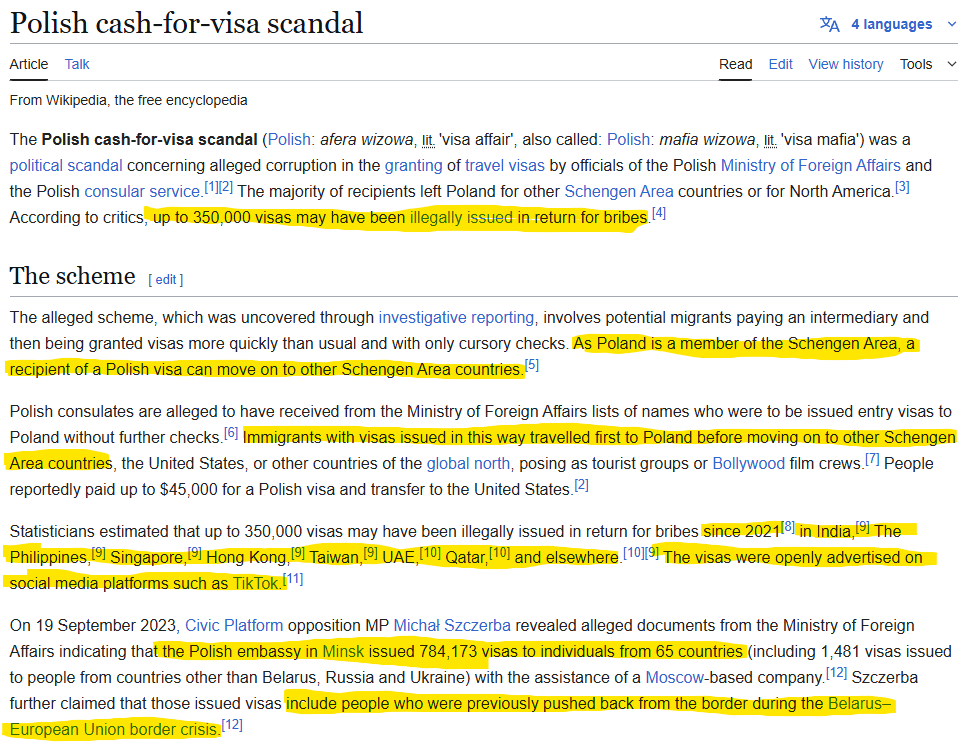Image resolution: width=968 pixels, height=752 pixels.
Task: Switch to the Article tab
Action: tap(28, 64)
